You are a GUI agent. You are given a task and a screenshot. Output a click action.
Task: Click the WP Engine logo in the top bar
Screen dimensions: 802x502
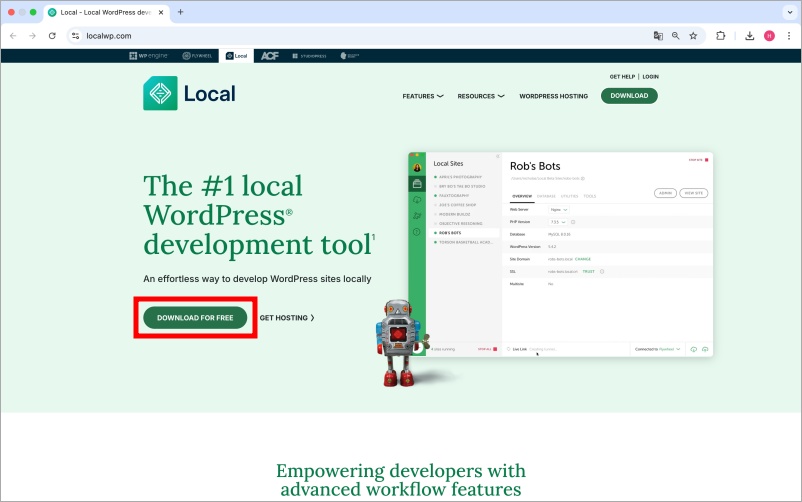click(148, 56)
